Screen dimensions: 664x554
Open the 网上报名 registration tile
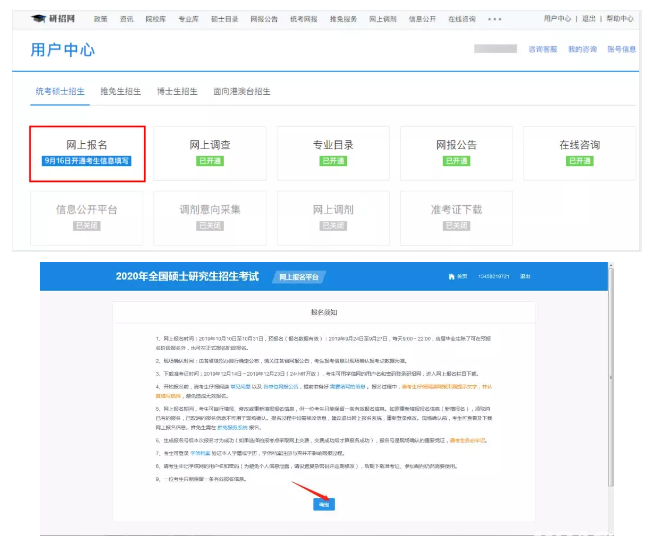88,152
